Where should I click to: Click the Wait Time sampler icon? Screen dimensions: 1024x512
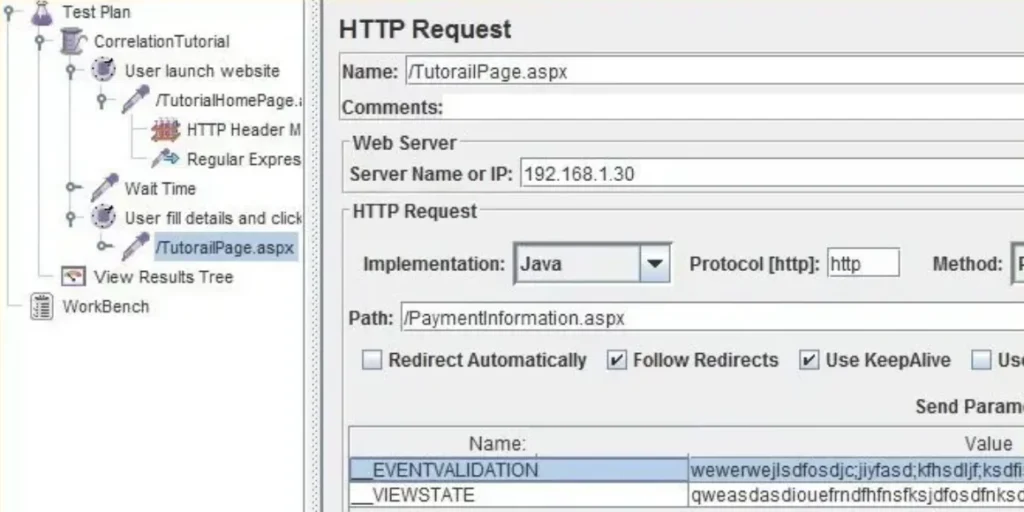pos(103,188)
